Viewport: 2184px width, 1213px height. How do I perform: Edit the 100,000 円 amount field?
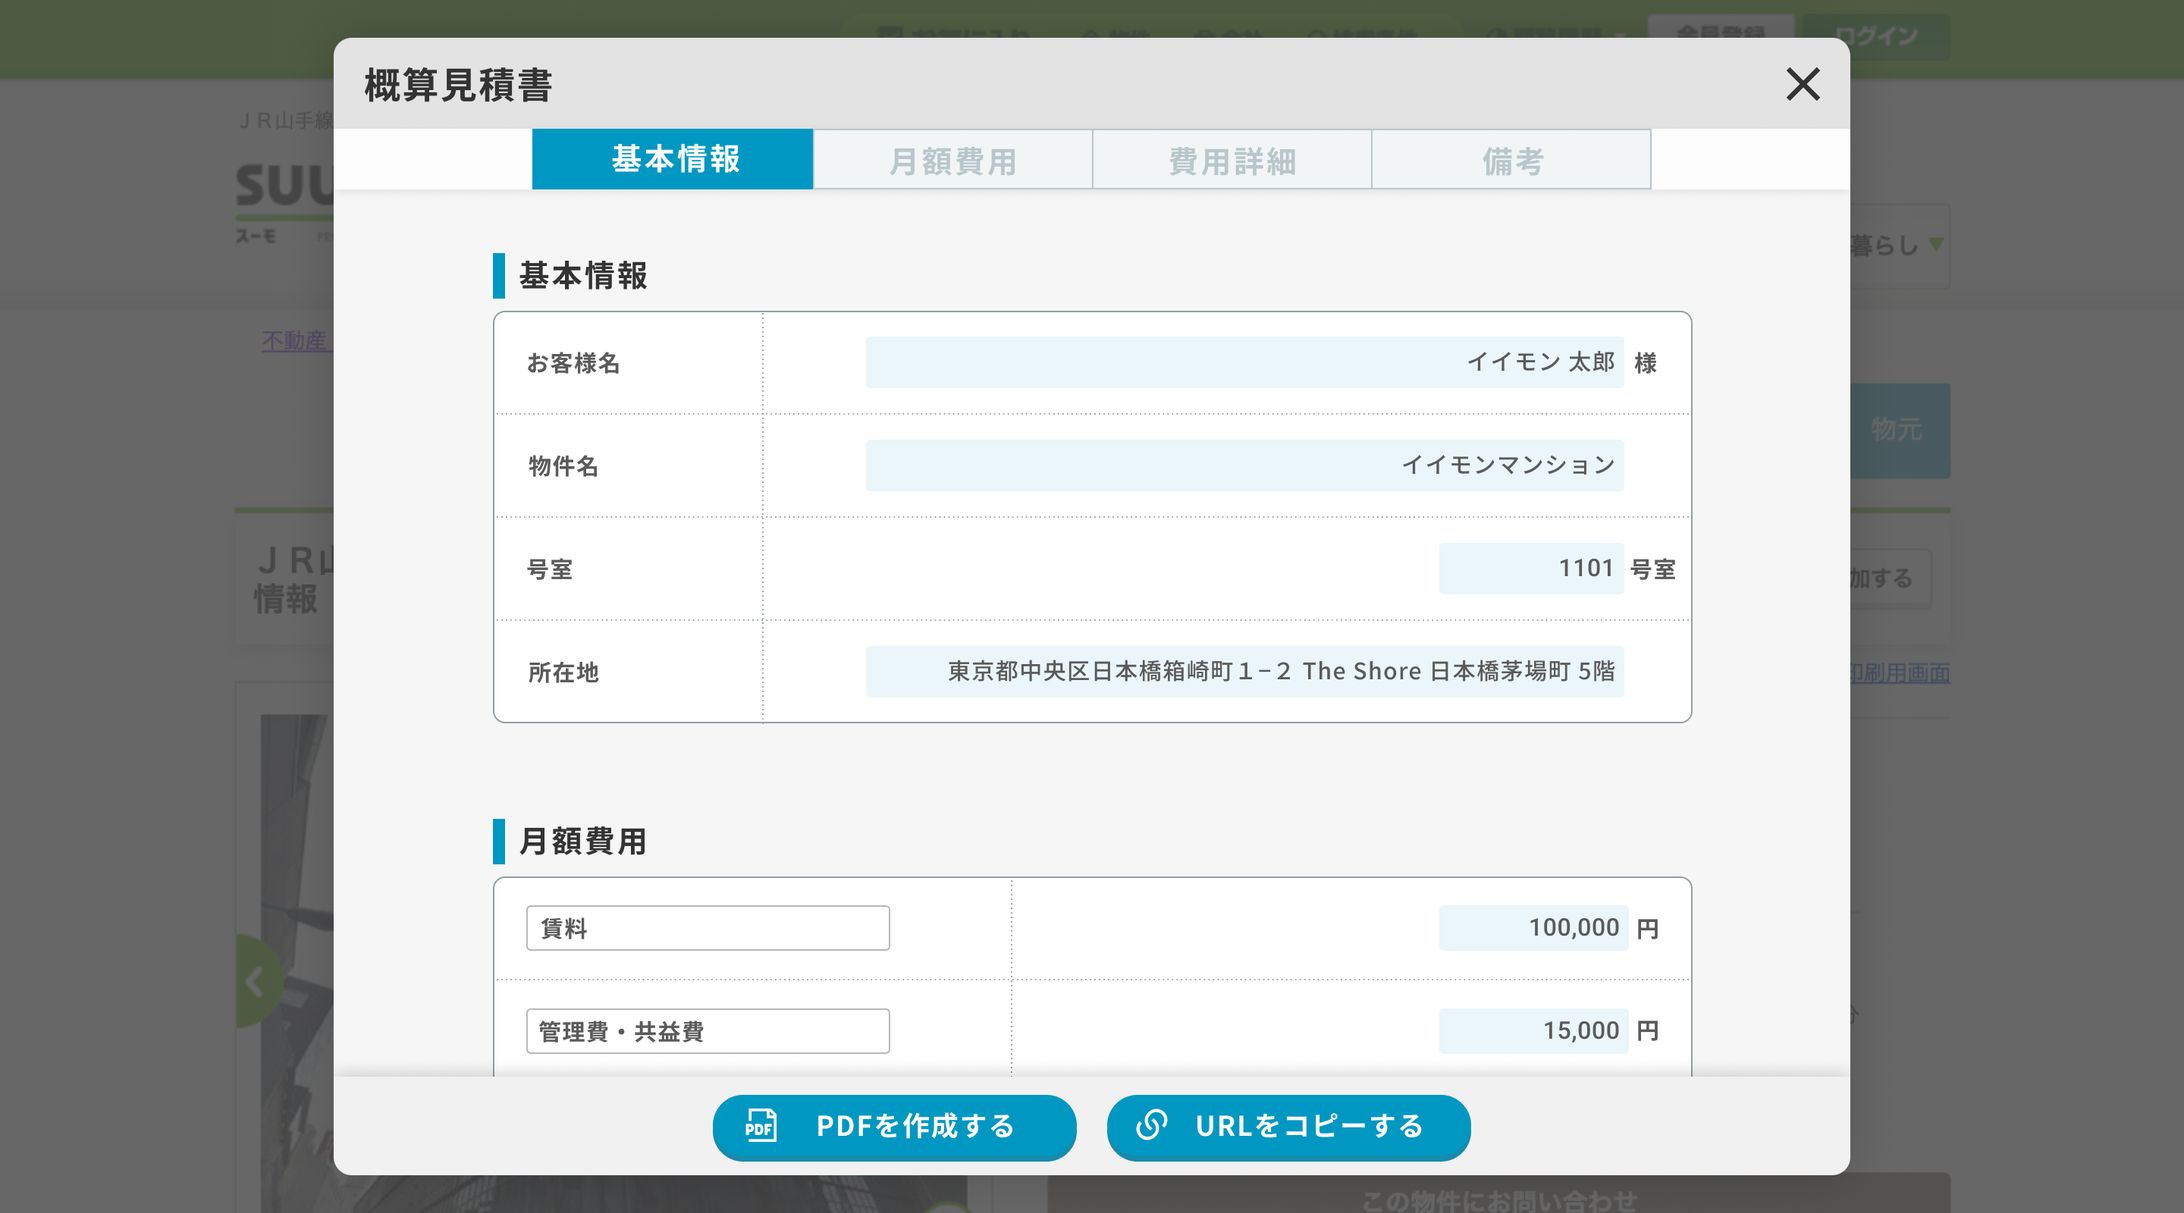[1534, 928]
